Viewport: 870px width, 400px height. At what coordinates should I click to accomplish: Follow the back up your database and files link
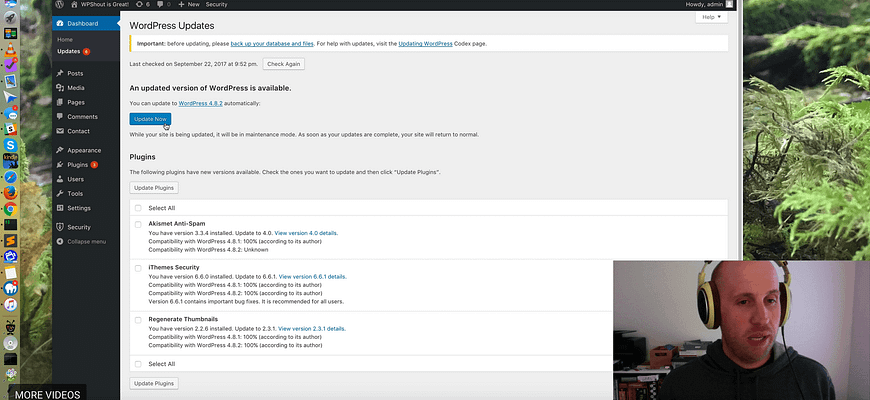click(x=272, y=43)
